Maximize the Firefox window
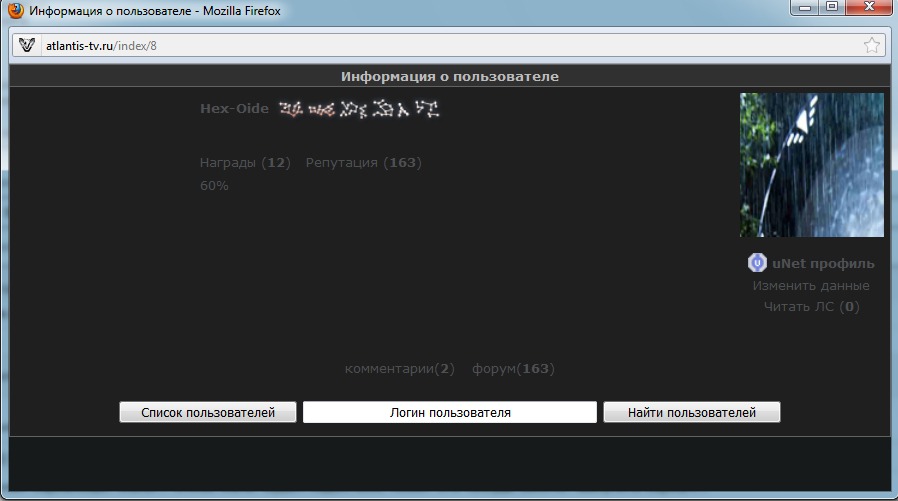This screenshot has height=501, width=898. tap(832, 7)
